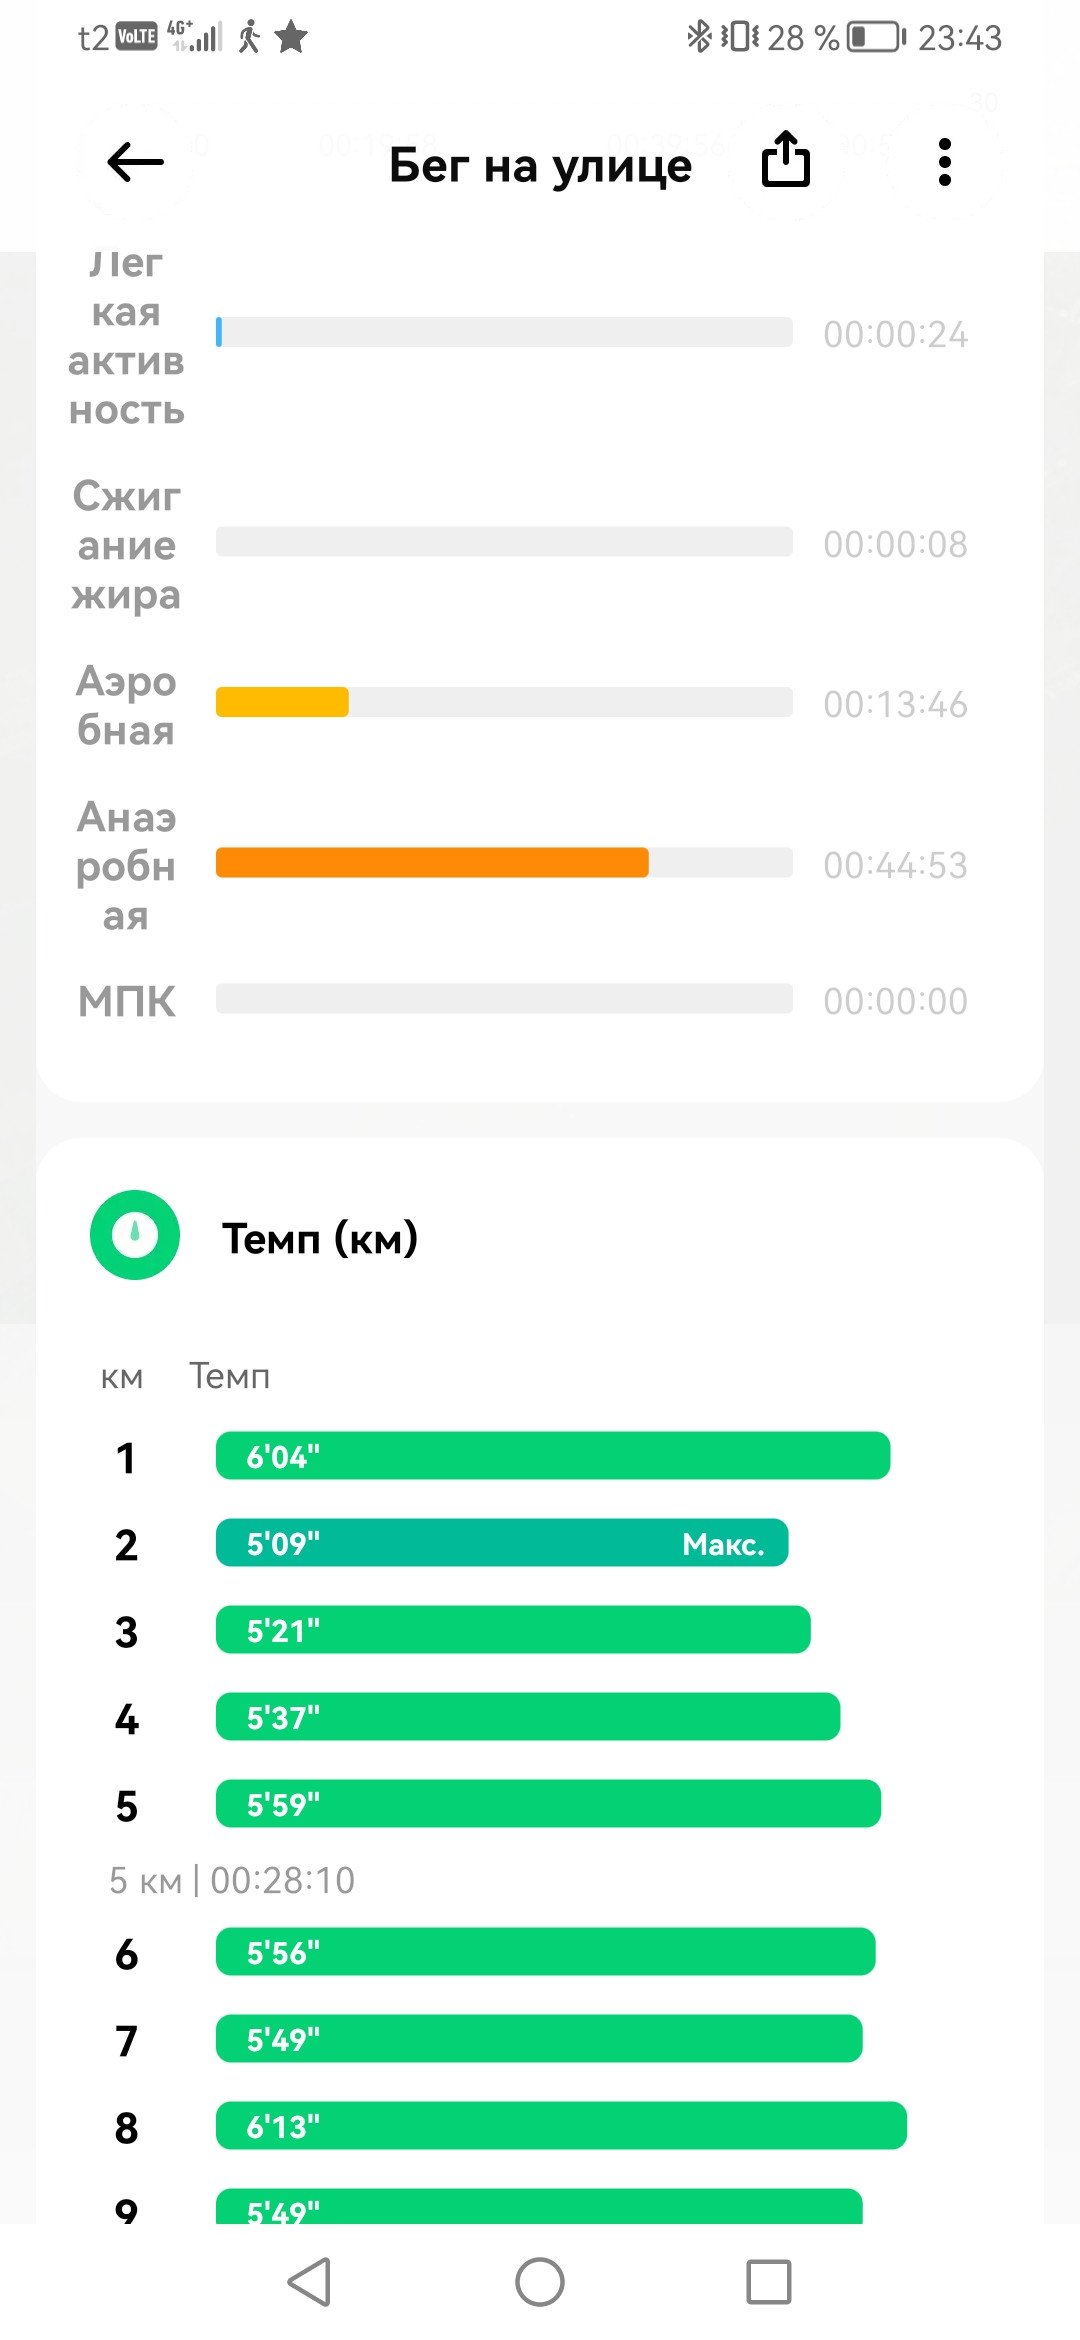The image size is (1080, 2340).
Task: Tap the back arrow icon
Action: 135,162
